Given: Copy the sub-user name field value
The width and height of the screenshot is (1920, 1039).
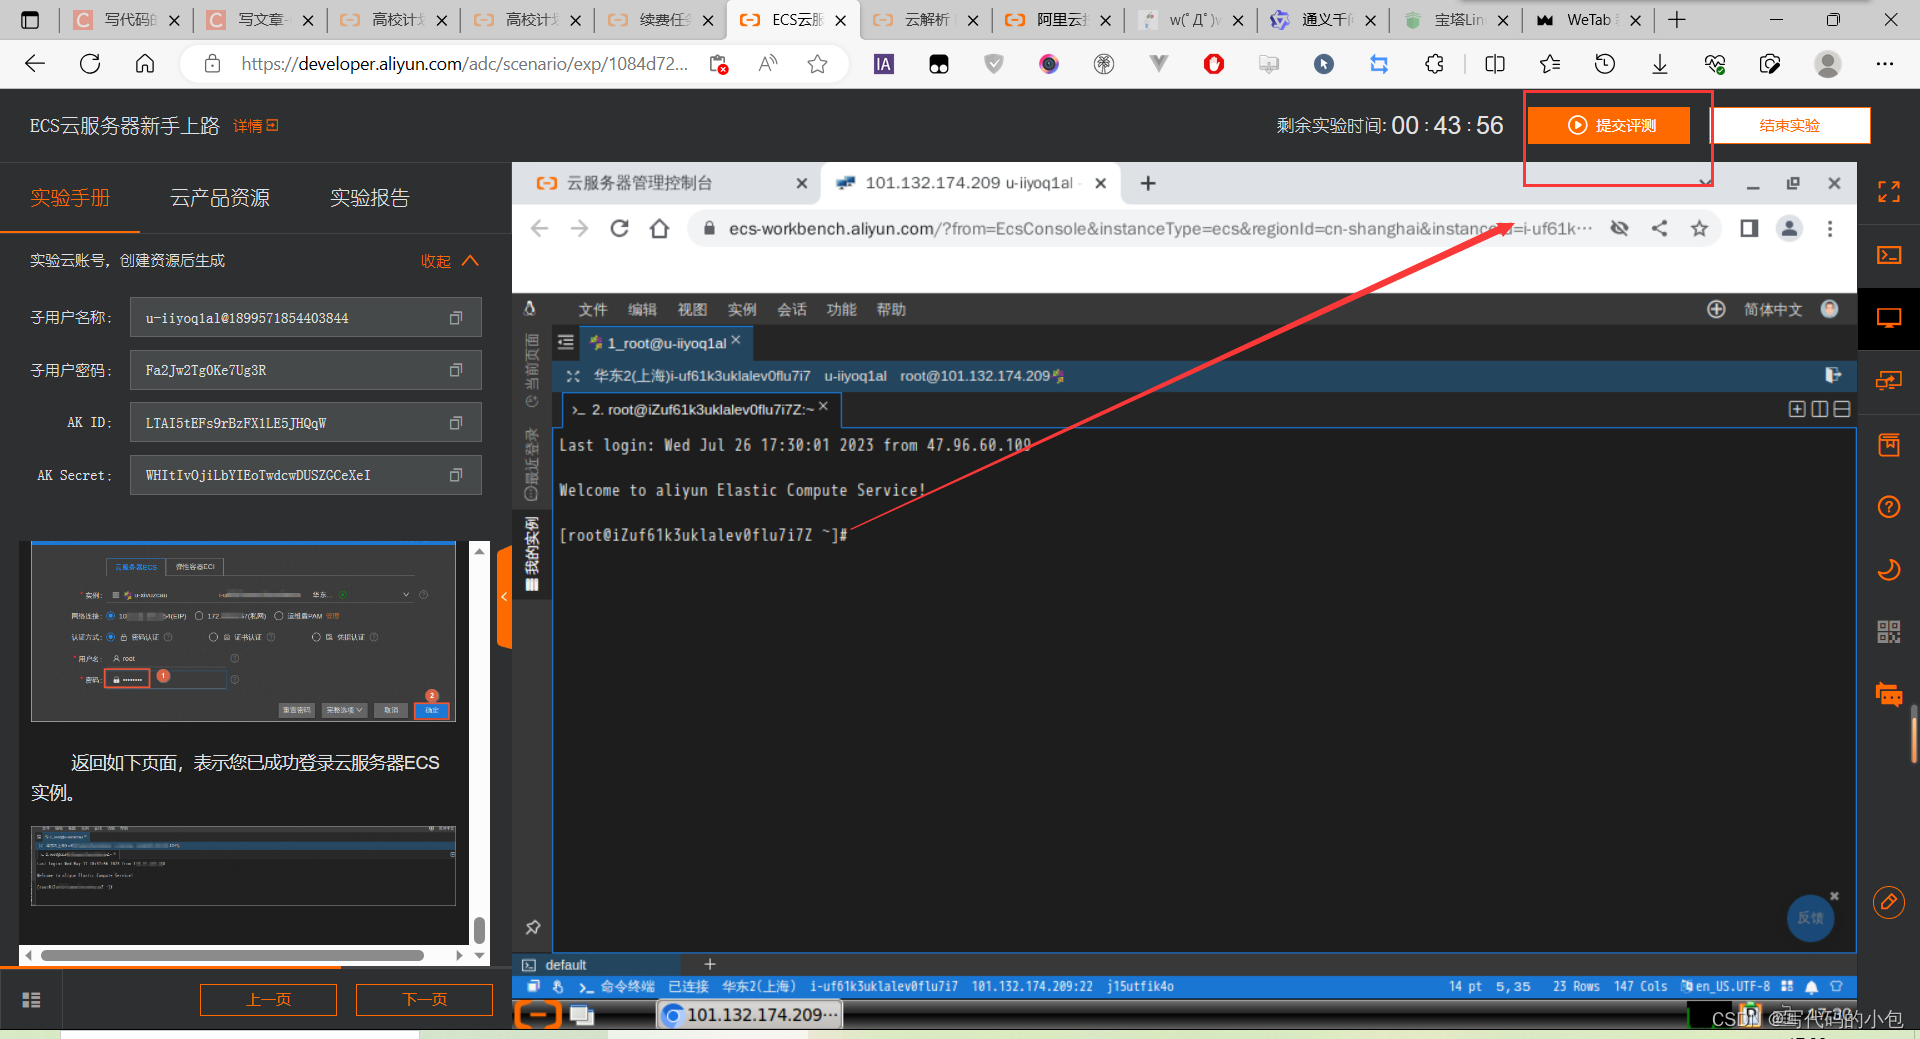Looking at the screenshot, I should [x=456, y=318].
